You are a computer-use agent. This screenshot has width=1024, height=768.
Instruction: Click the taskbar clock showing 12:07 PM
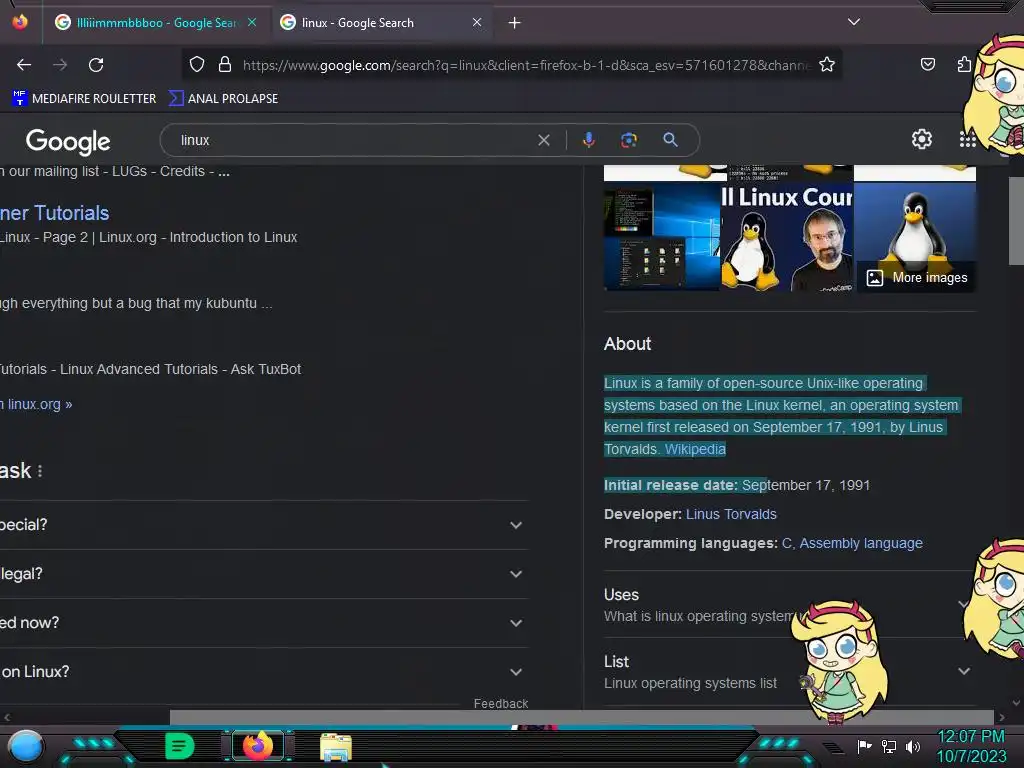(x=971, y=746)
